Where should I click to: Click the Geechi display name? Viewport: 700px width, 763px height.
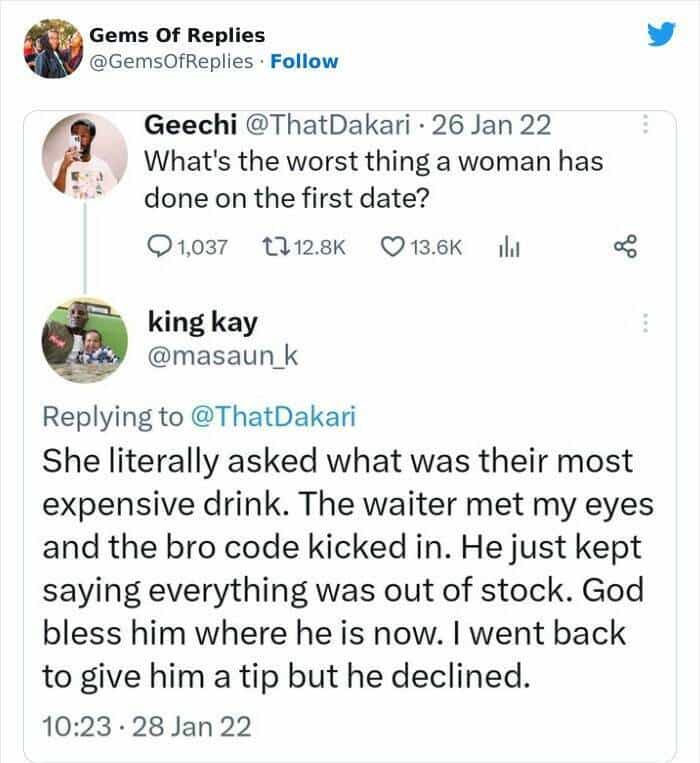(x=191, y=126)
